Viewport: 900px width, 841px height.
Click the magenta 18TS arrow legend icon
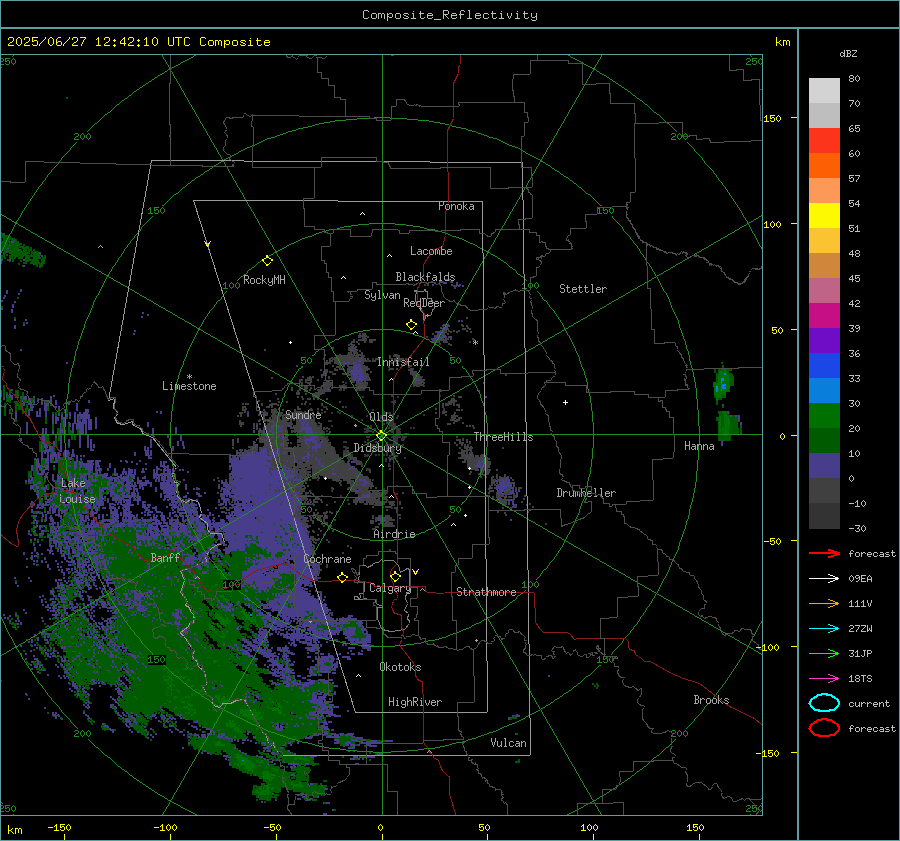coord(824,678)
